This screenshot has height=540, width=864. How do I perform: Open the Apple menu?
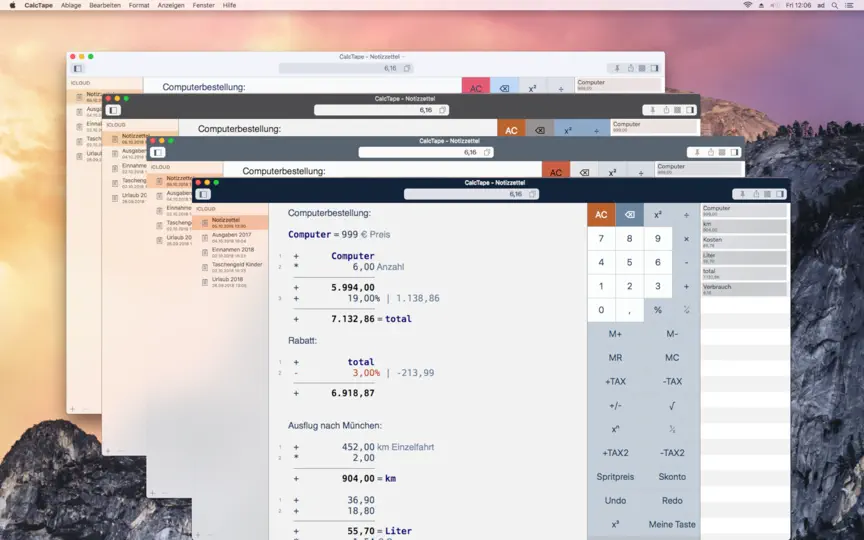point(12,5)
